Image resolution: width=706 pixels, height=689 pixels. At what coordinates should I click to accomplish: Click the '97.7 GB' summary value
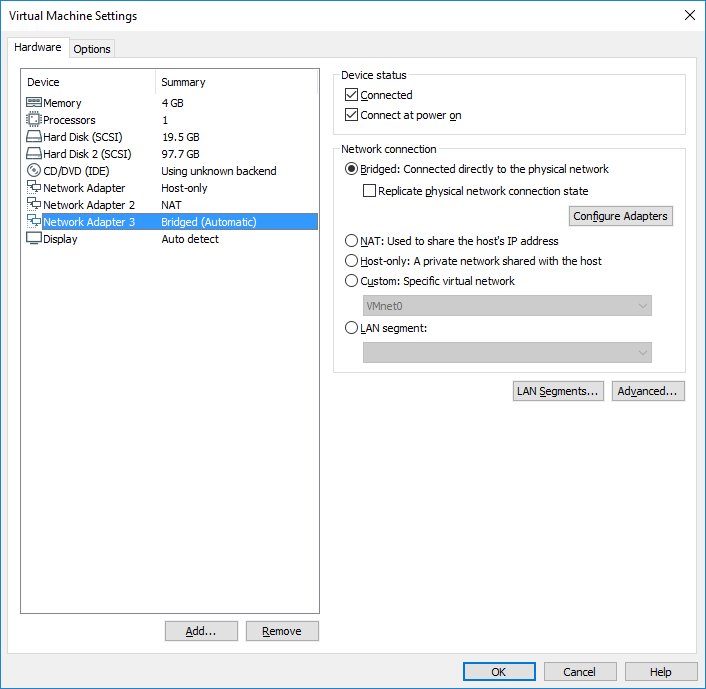coord(180,154)
